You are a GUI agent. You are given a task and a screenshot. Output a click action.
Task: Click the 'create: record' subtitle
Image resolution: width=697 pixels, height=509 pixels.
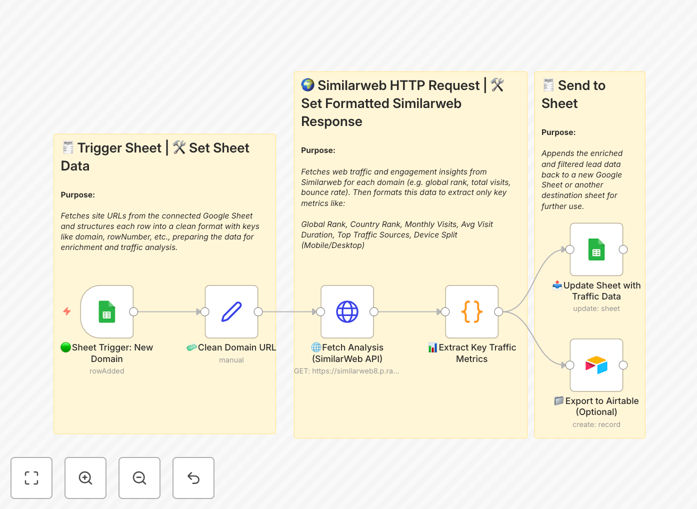[x=596, y=425]
